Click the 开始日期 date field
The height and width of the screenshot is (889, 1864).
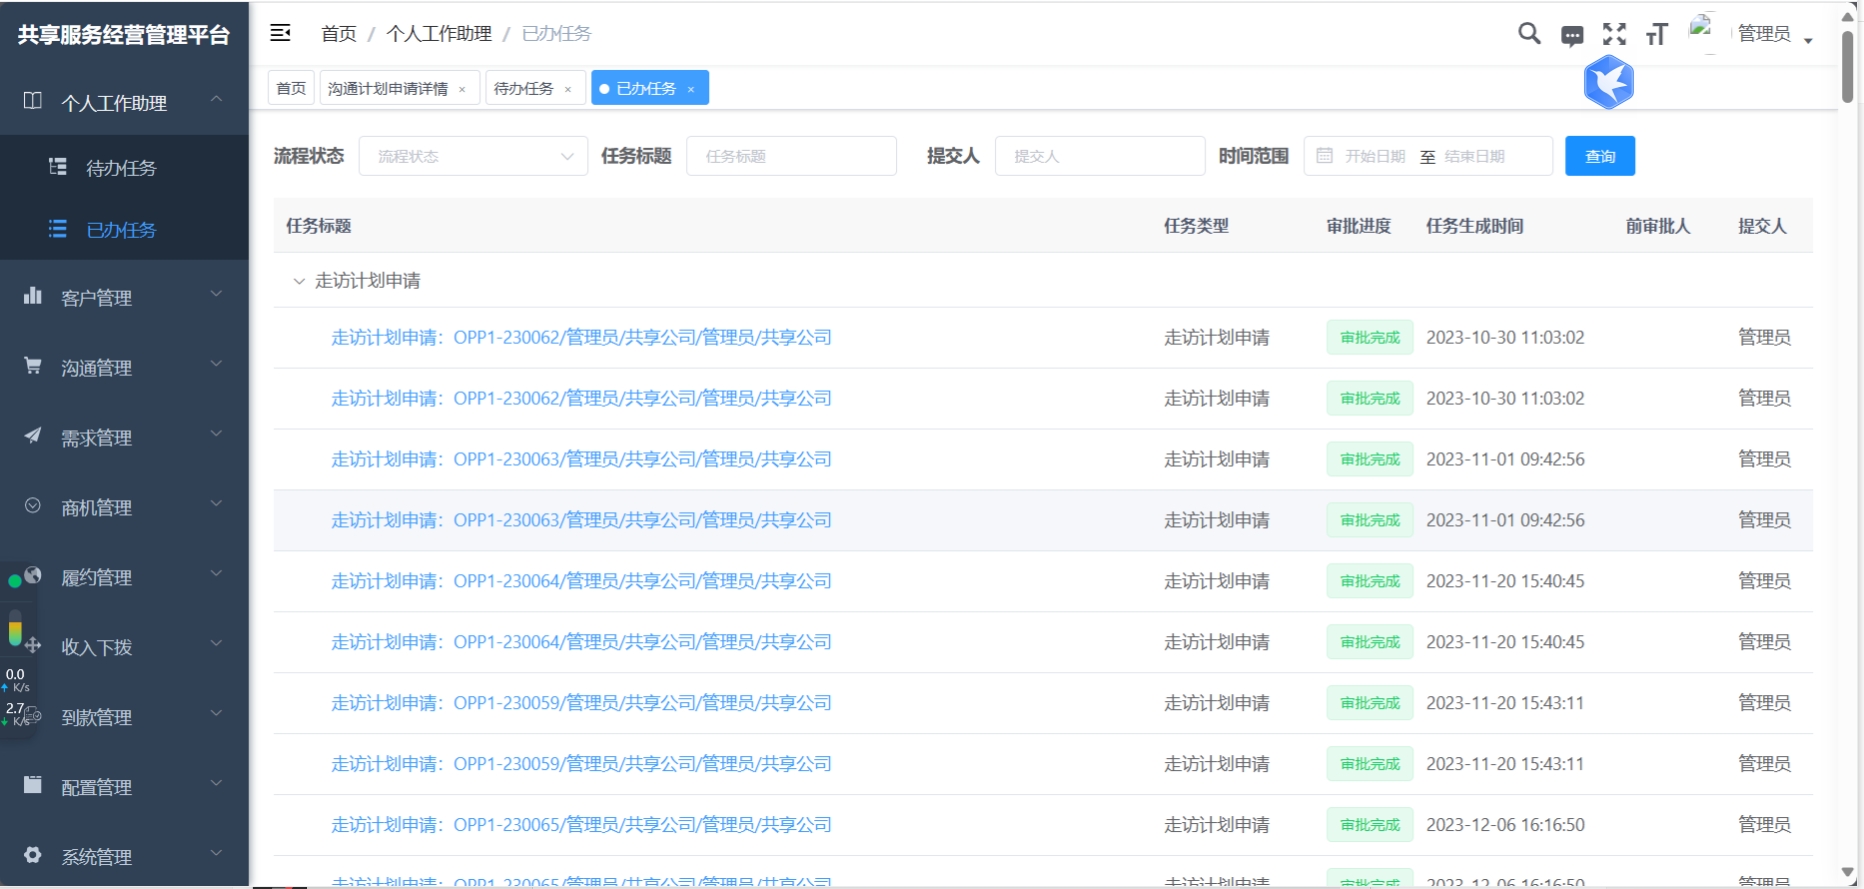click(x=1375, y=156)
